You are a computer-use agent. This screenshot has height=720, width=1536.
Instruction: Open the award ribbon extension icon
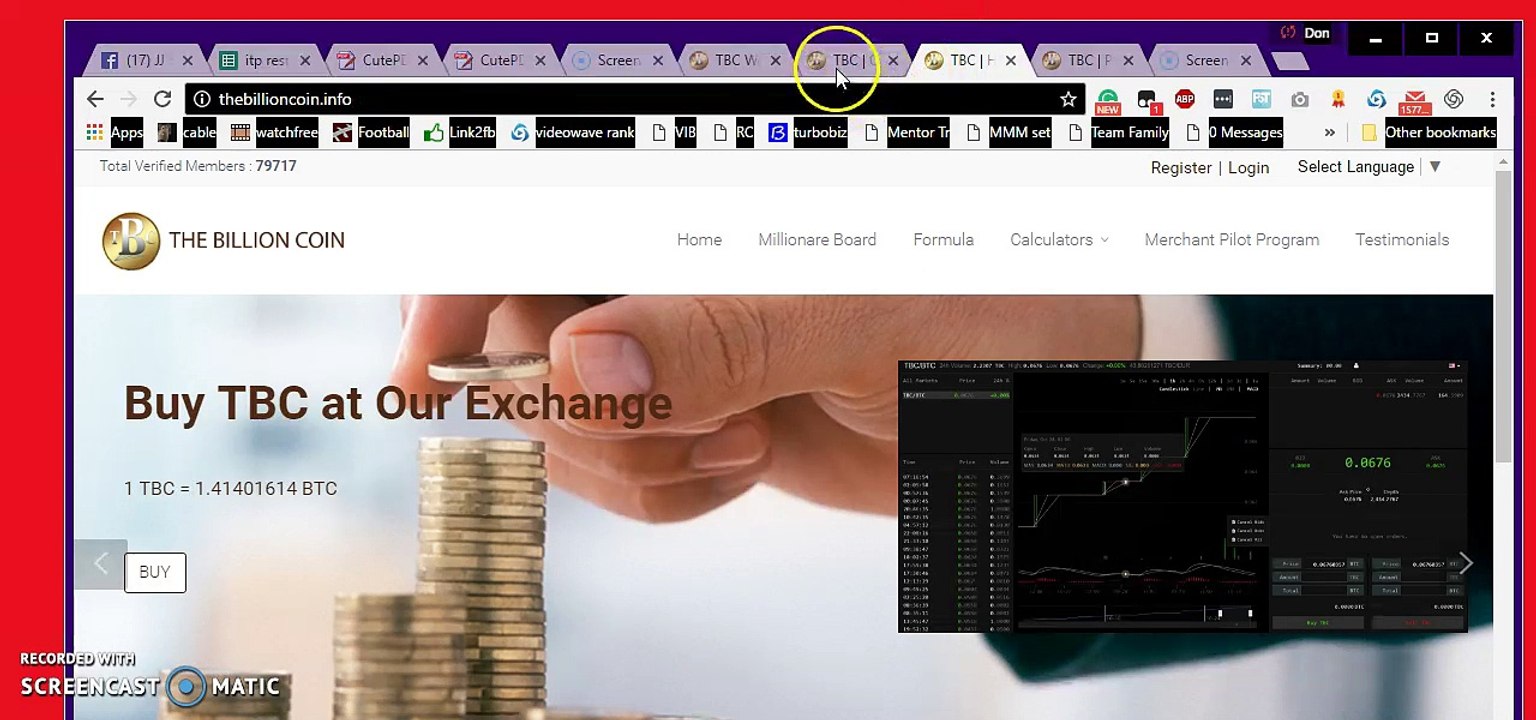pos(1338,99)
